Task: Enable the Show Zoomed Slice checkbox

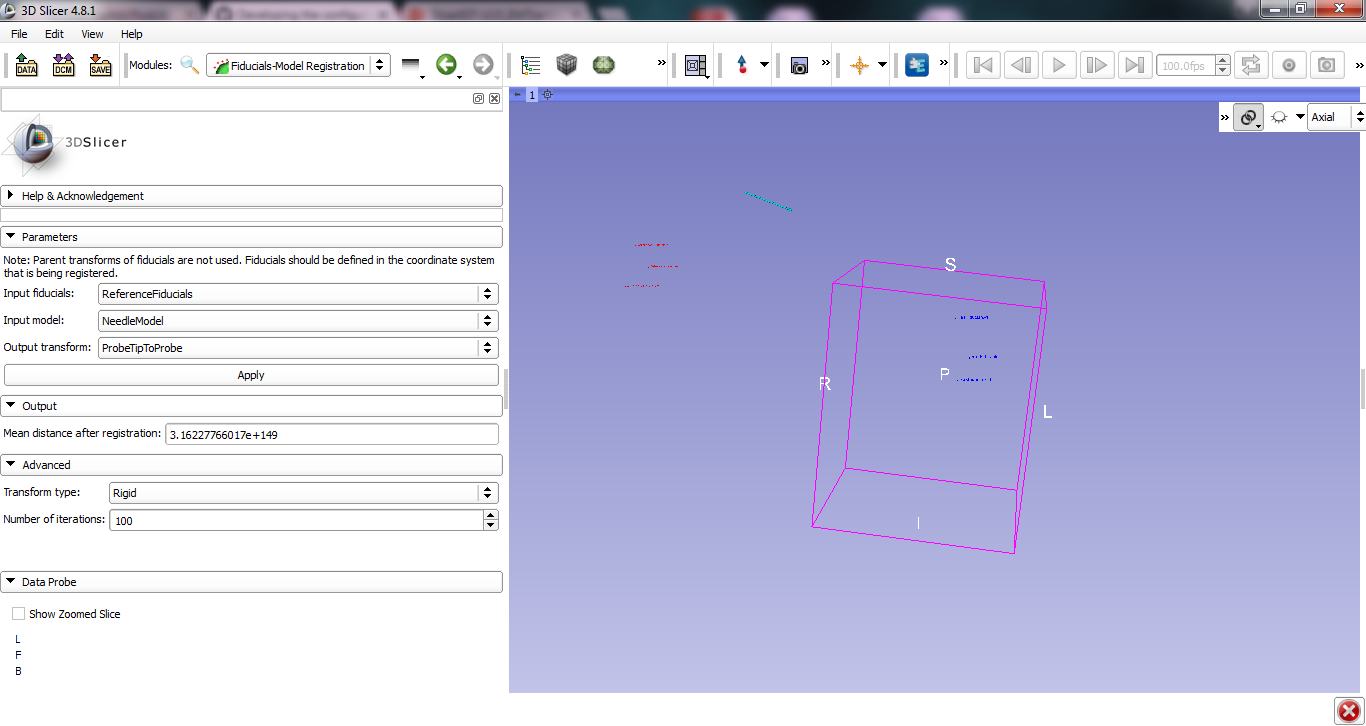Action: click(x=18, y=614)
